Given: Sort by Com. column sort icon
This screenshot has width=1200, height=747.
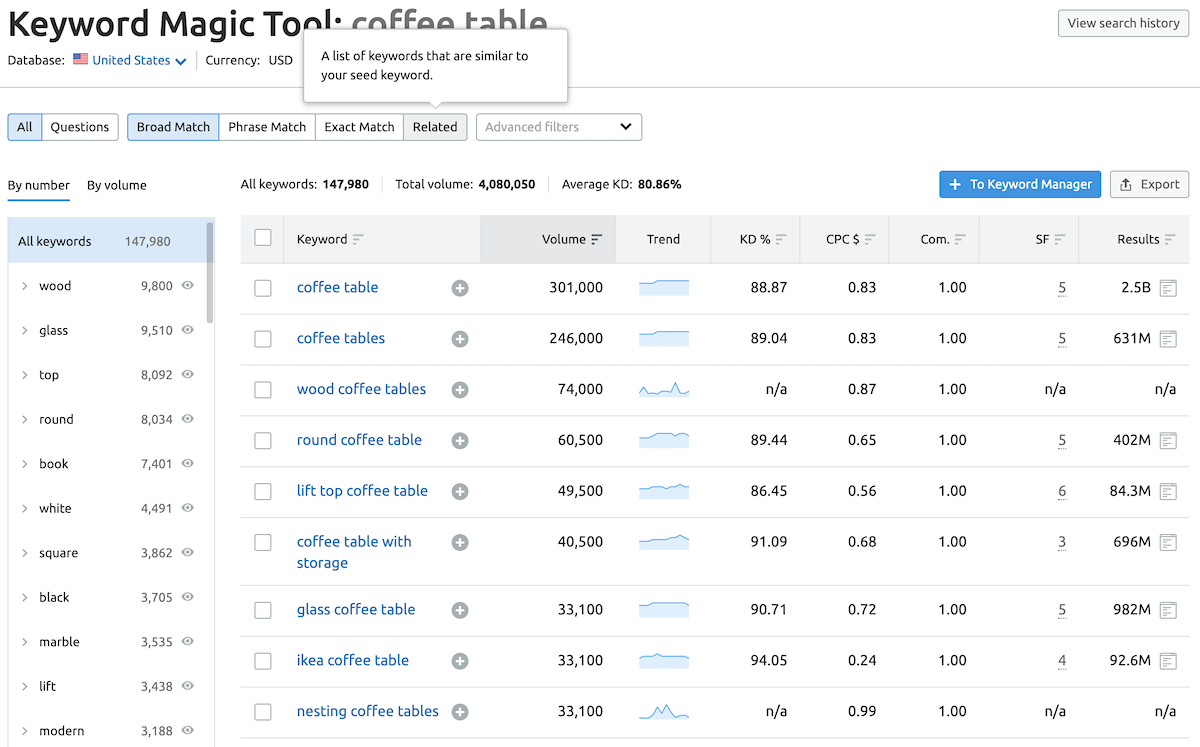Looking at the screenshot, I should point(960,240).
